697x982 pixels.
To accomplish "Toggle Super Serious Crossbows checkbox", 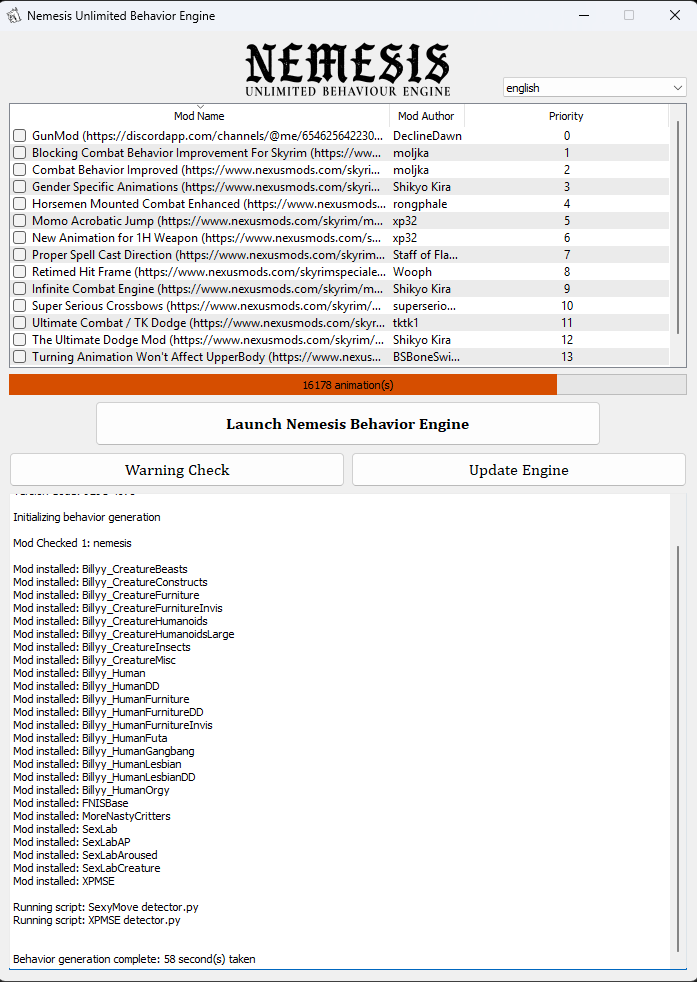I will (19, 306).
